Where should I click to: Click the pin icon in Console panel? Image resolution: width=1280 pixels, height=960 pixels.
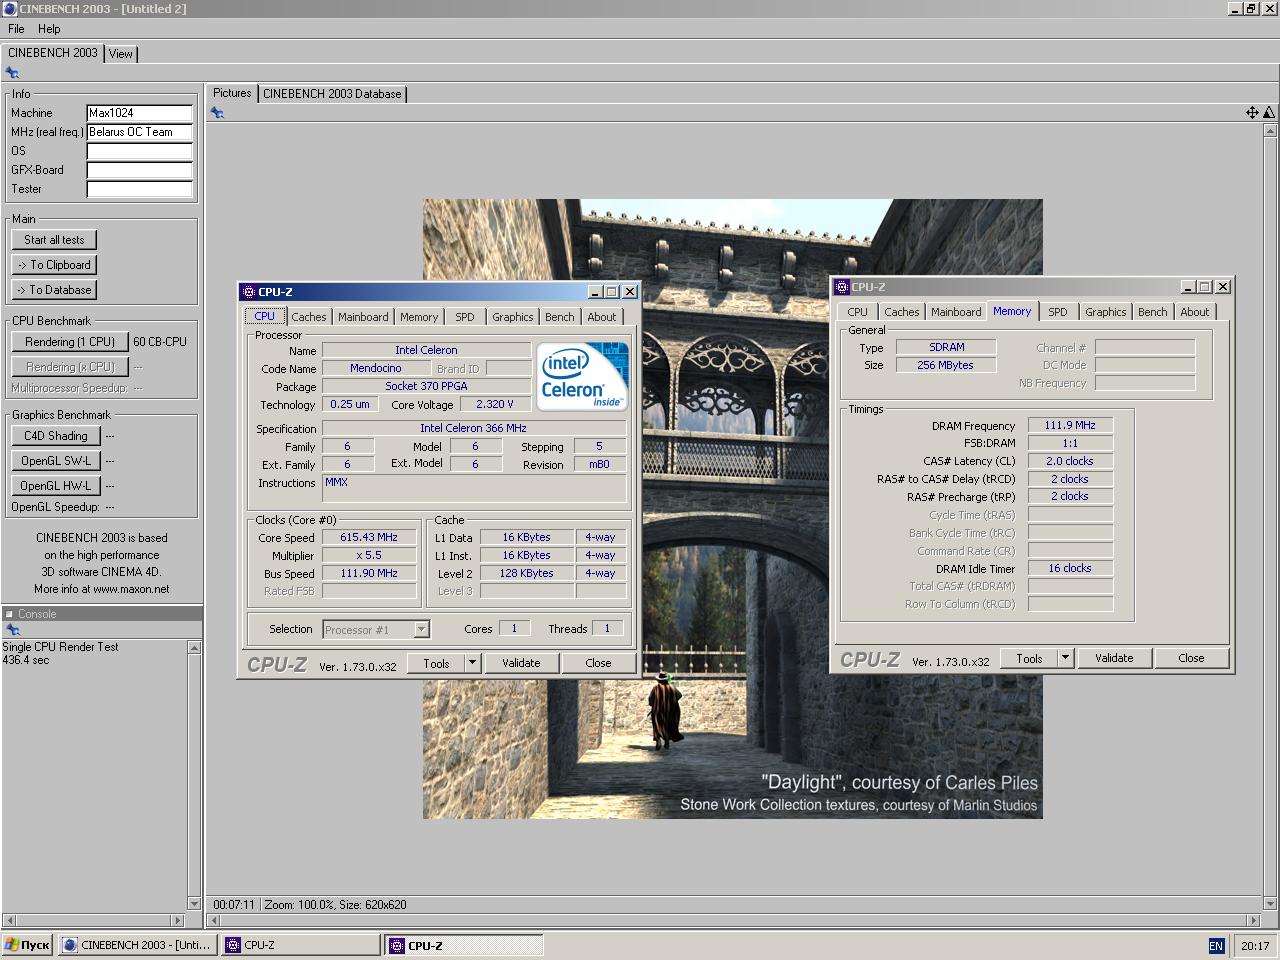12,630
